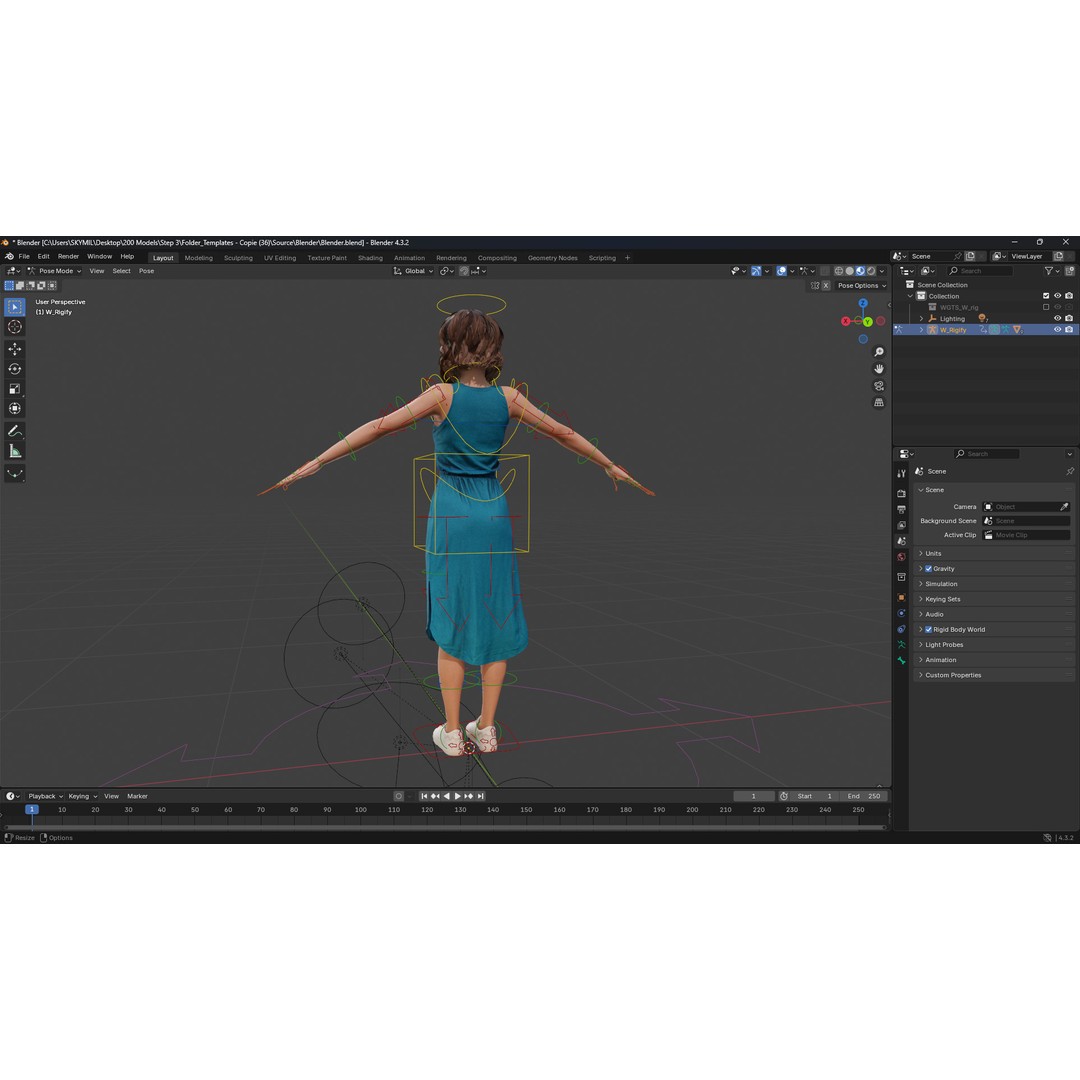
Task: Open the Armature data properties tab
Action: coord(901,645)
